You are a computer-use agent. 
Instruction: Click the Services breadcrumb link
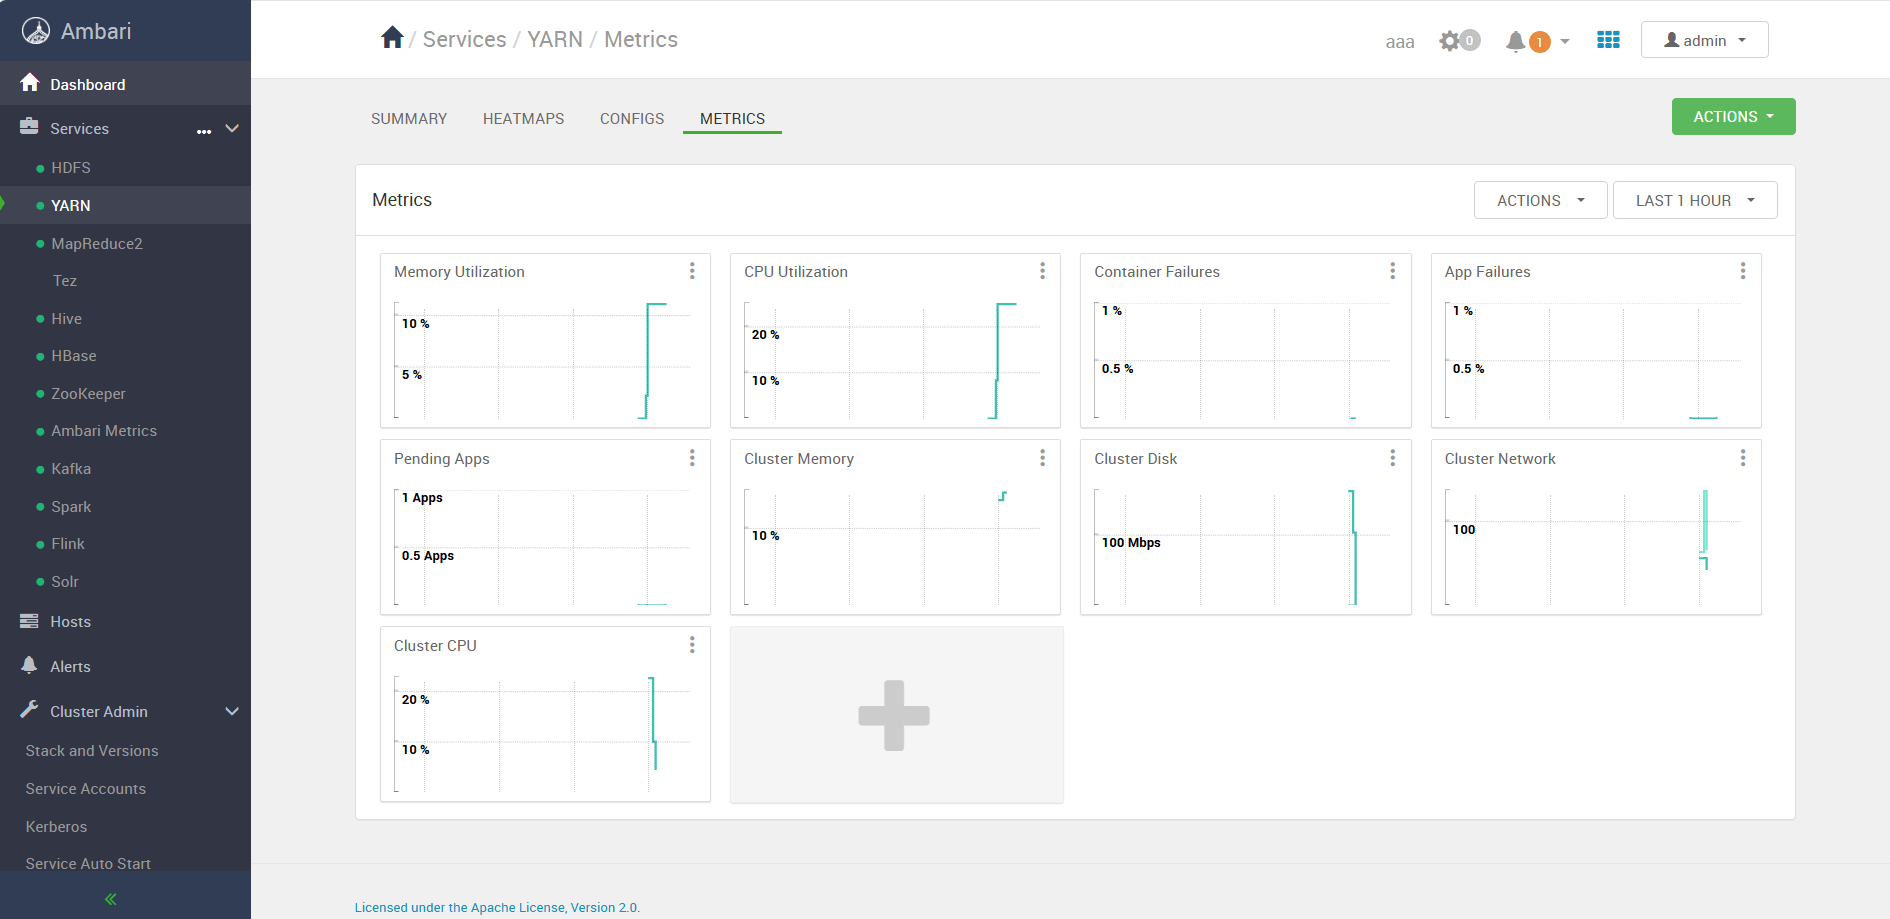(x=464, y=39)
